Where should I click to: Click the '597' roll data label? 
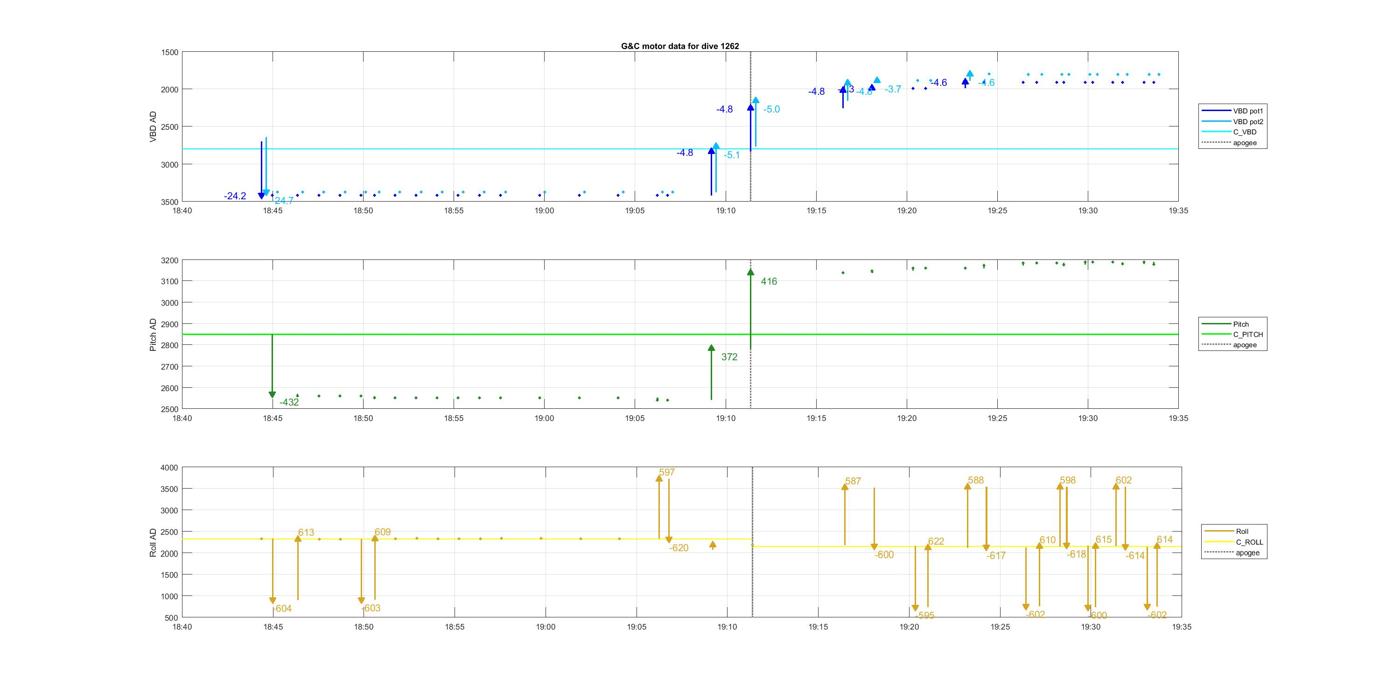tap(667, 472)
